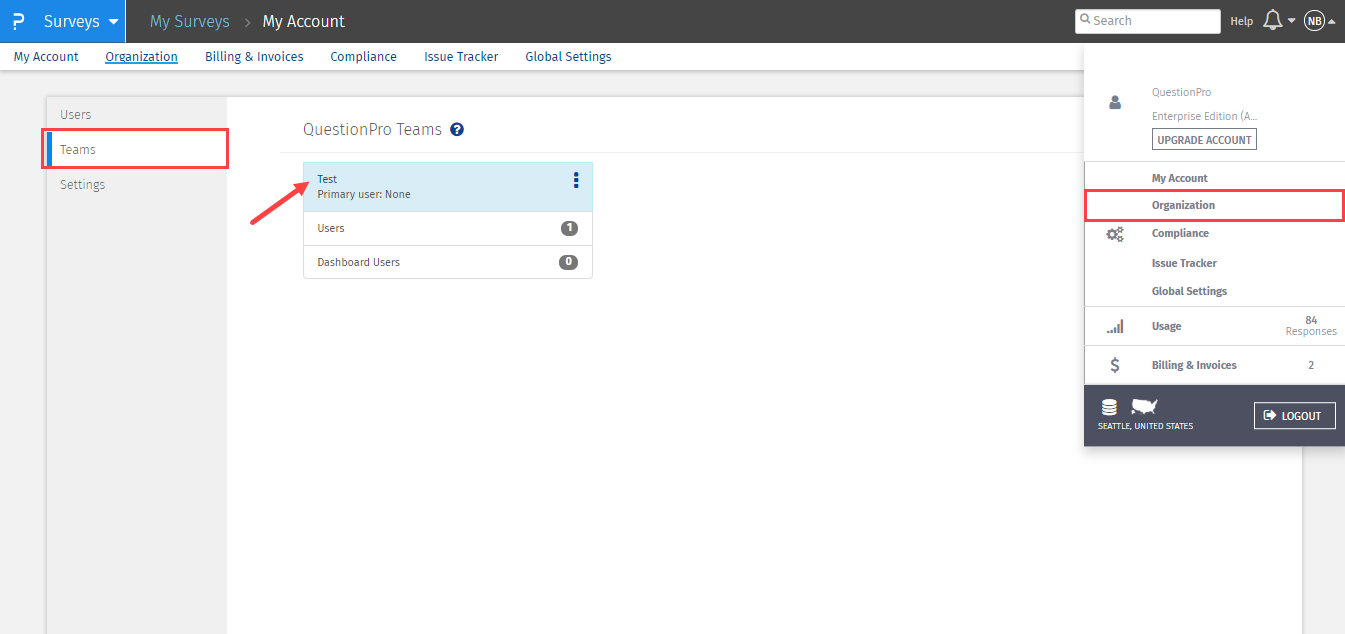The width and height of the screenshot is (1345, 634).
Task: Click the NB user avatar icon
Action: click(x=1314, y=21)
